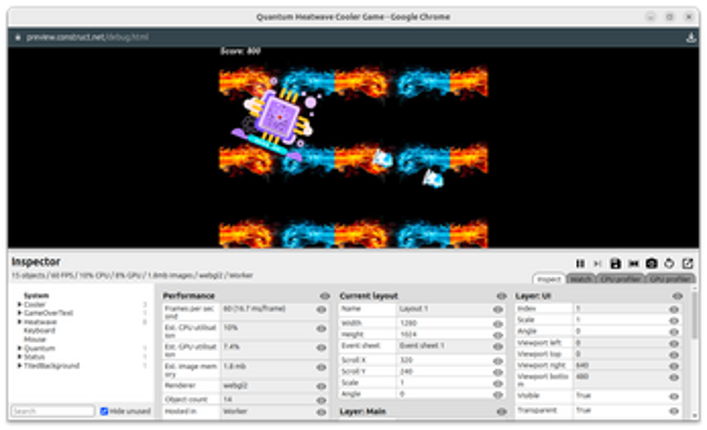Image resolution: width=707 pixels, height=430 pixels.
Task: Watch the layout Width row
Action: click(x=498, y=324)
